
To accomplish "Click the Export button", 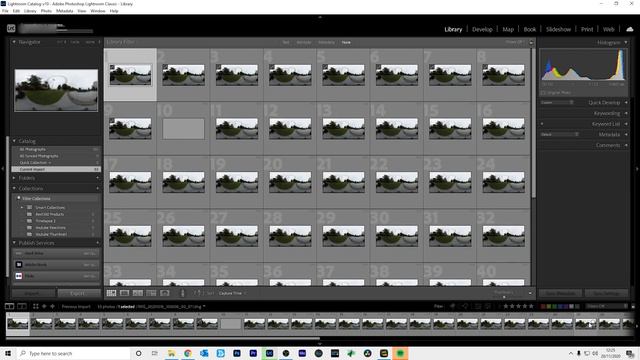I will tap(79, 293).
